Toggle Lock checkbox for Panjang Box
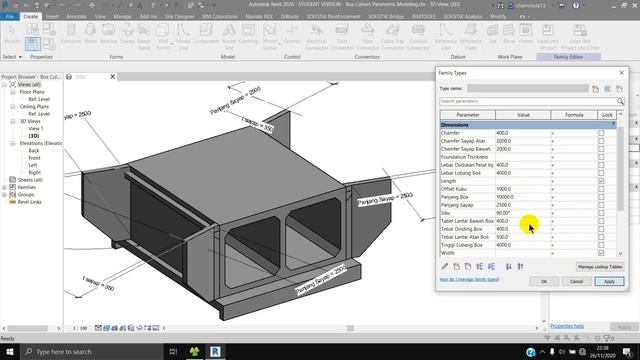The width and height of the screenshot is (640, 360). (601, 197)
